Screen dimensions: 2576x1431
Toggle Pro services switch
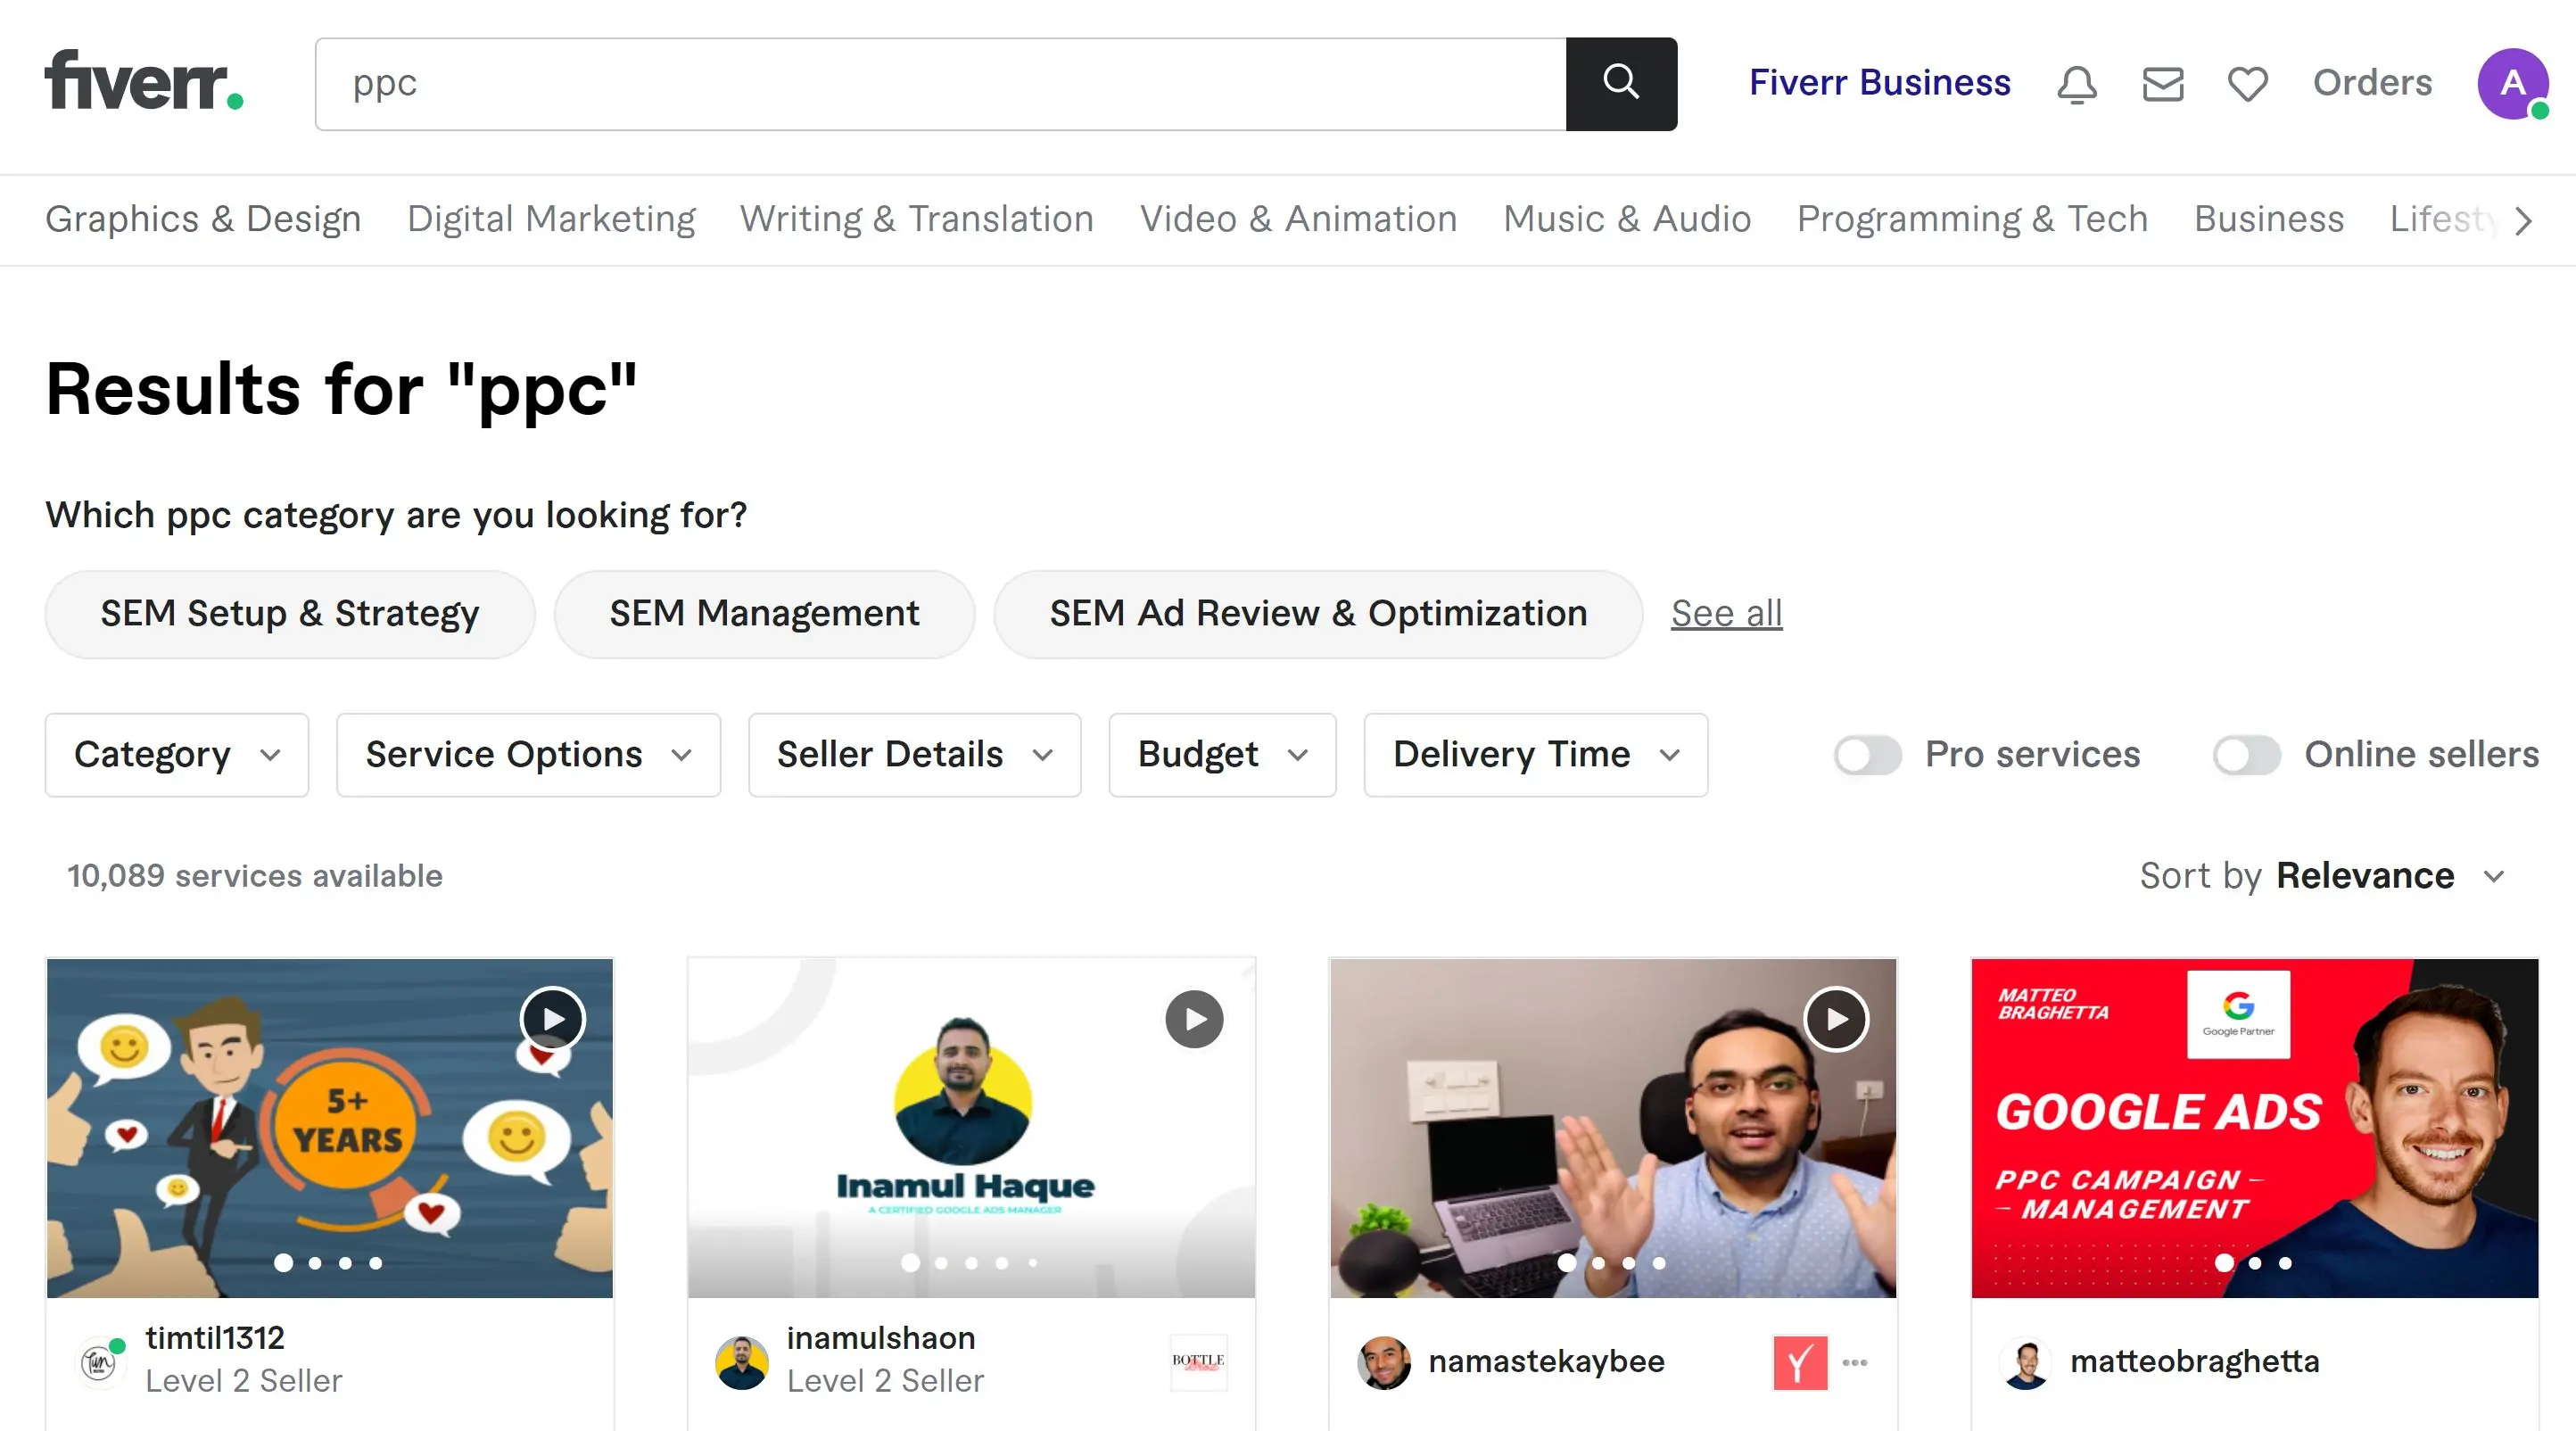pyautogui.click(x=1867, y=755)
